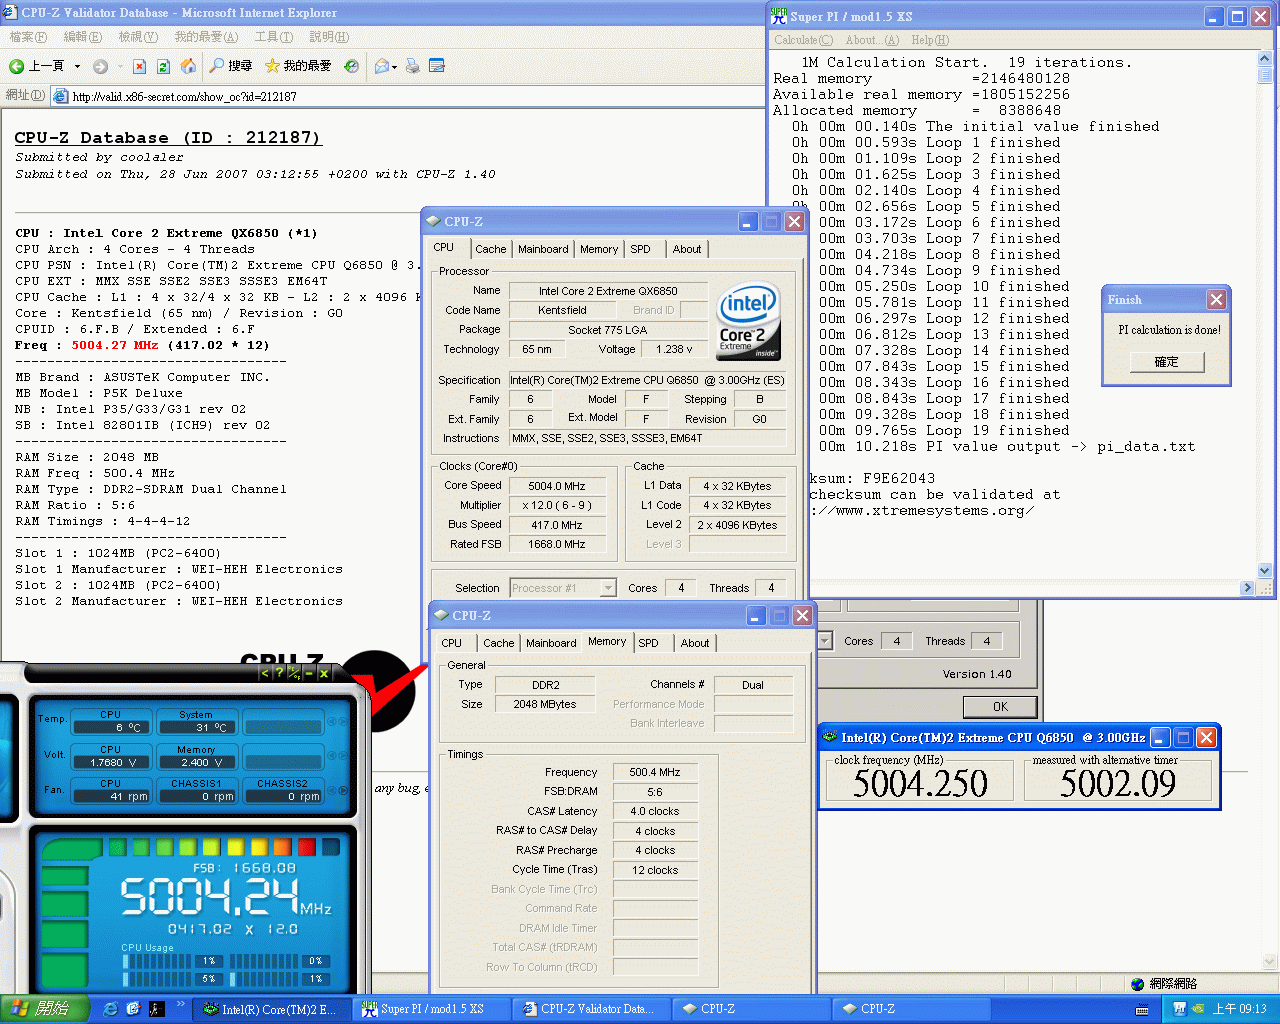Open the 檢視(V) menu in Internet Explorer
Viewport: 1280px width, 1024px height.
[138, 37]
